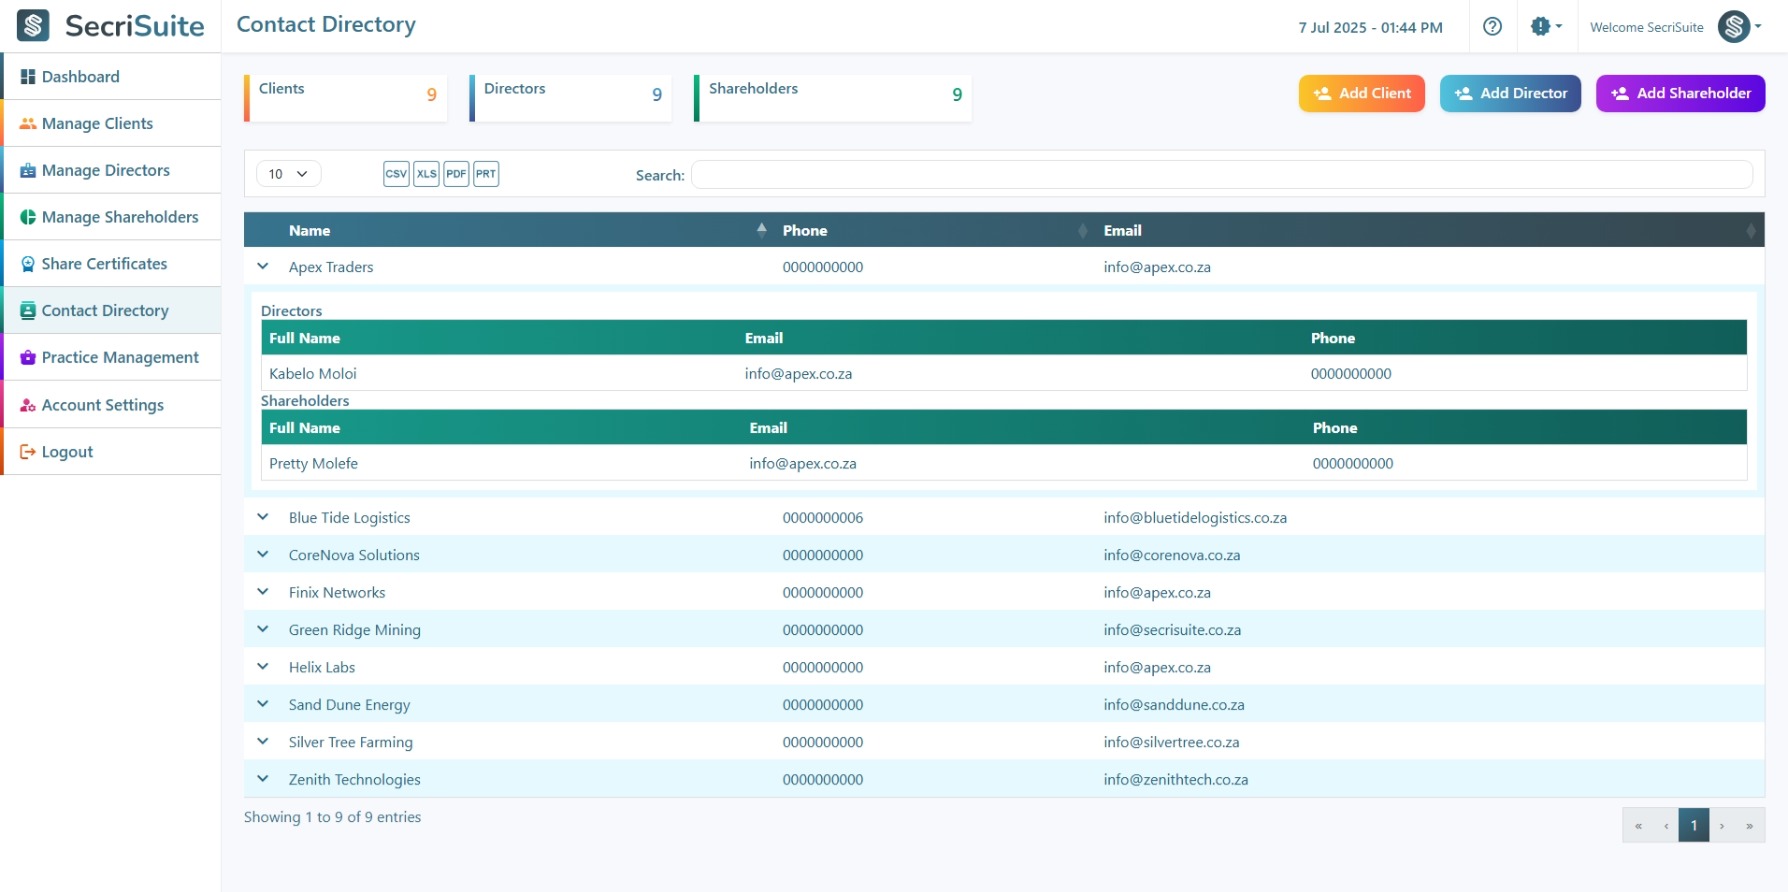Export table with the XLS icon
Viewport: 1788px width, 892px height.
pyautogui.click(x=427, y=174)
